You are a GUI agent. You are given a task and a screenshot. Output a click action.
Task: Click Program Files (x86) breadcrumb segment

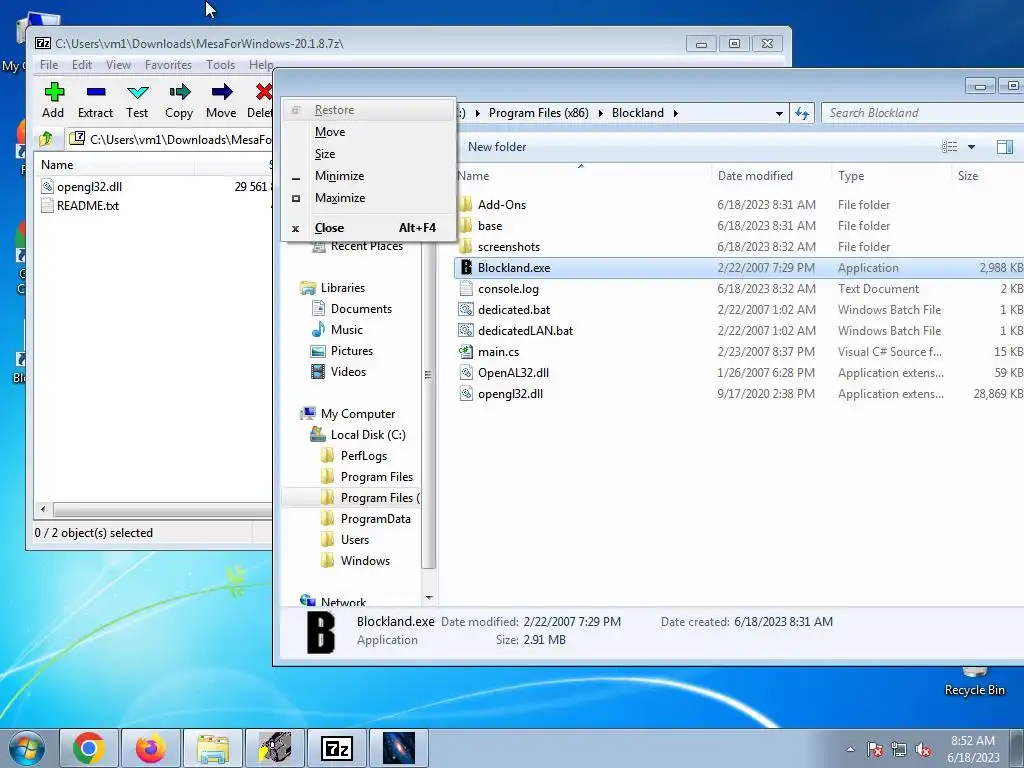(538, 113)
